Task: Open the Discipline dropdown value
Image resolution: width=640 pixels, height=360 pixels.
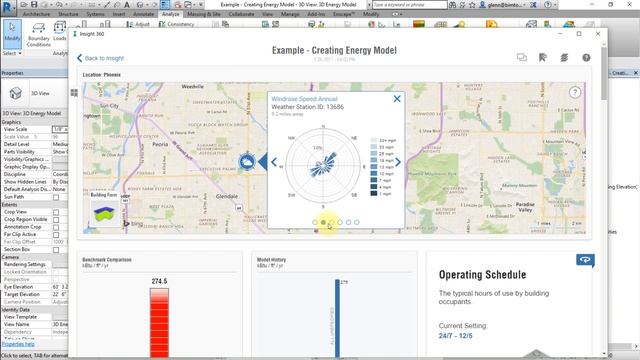Action: pos(60,174)
